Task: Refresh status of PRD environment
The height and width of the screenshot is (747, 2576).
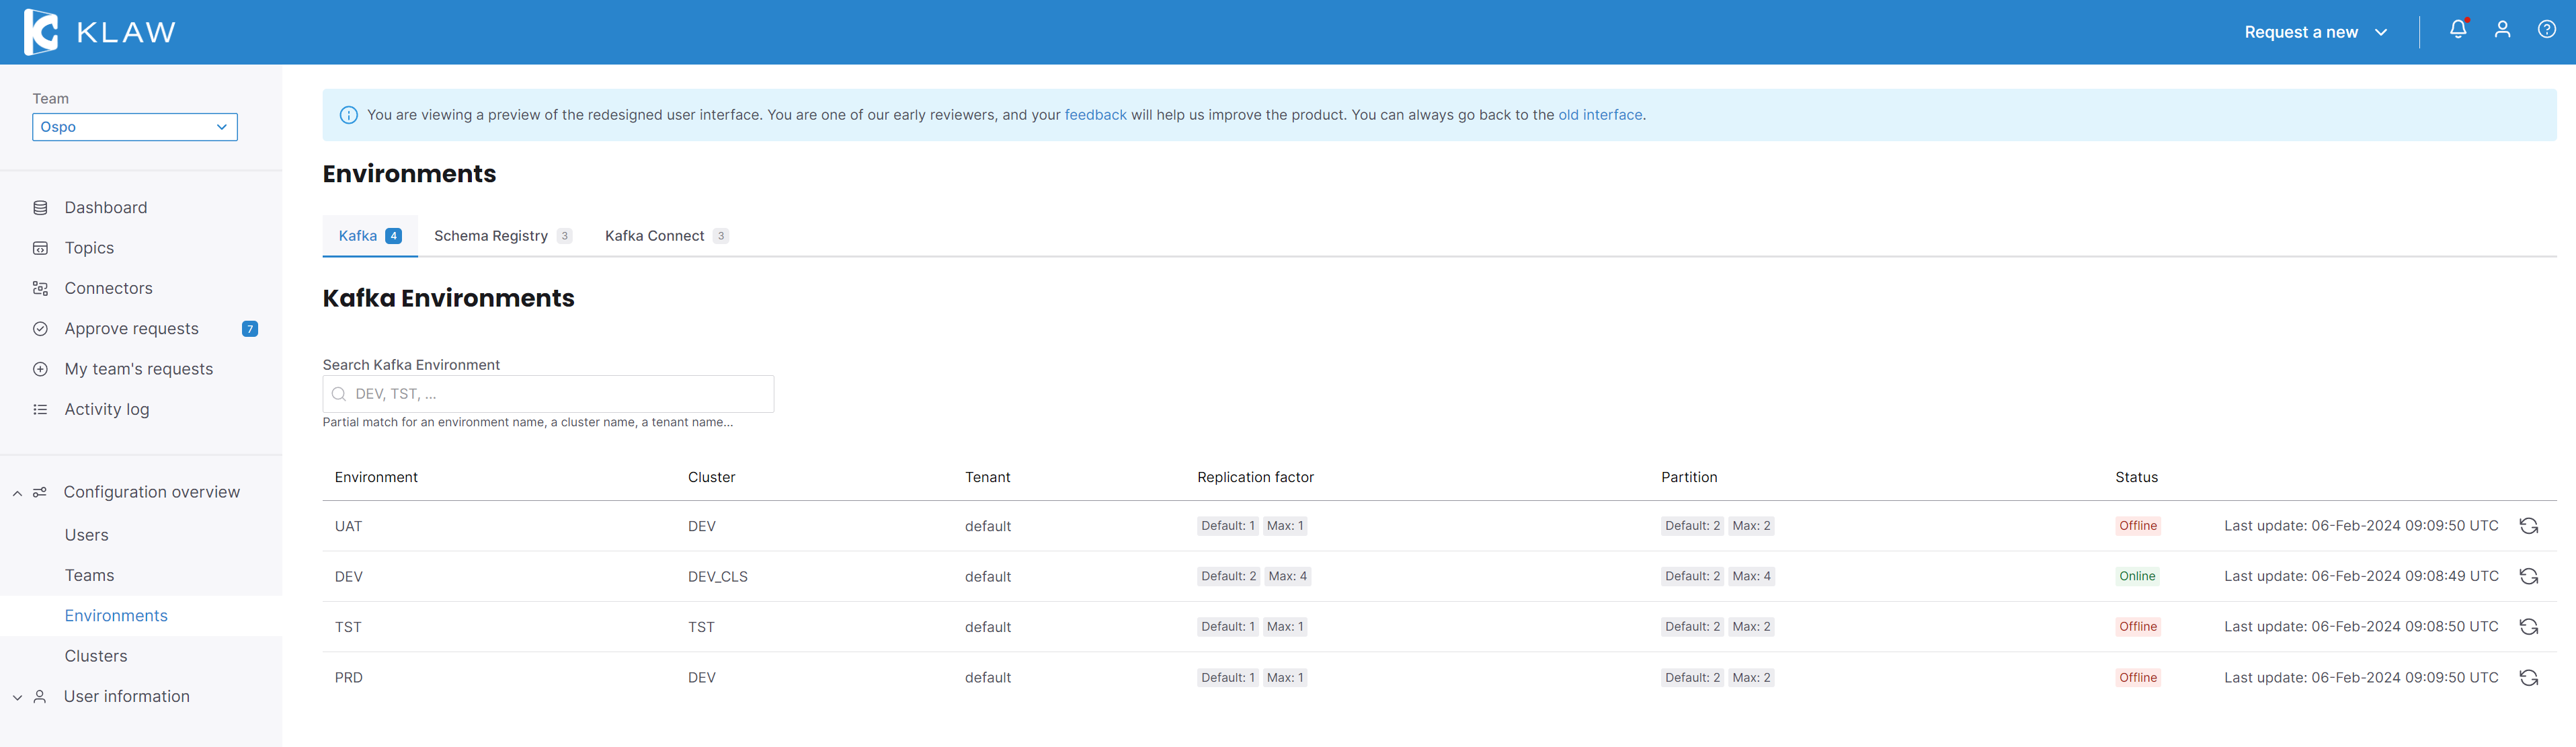Action: coord(2528,678)
